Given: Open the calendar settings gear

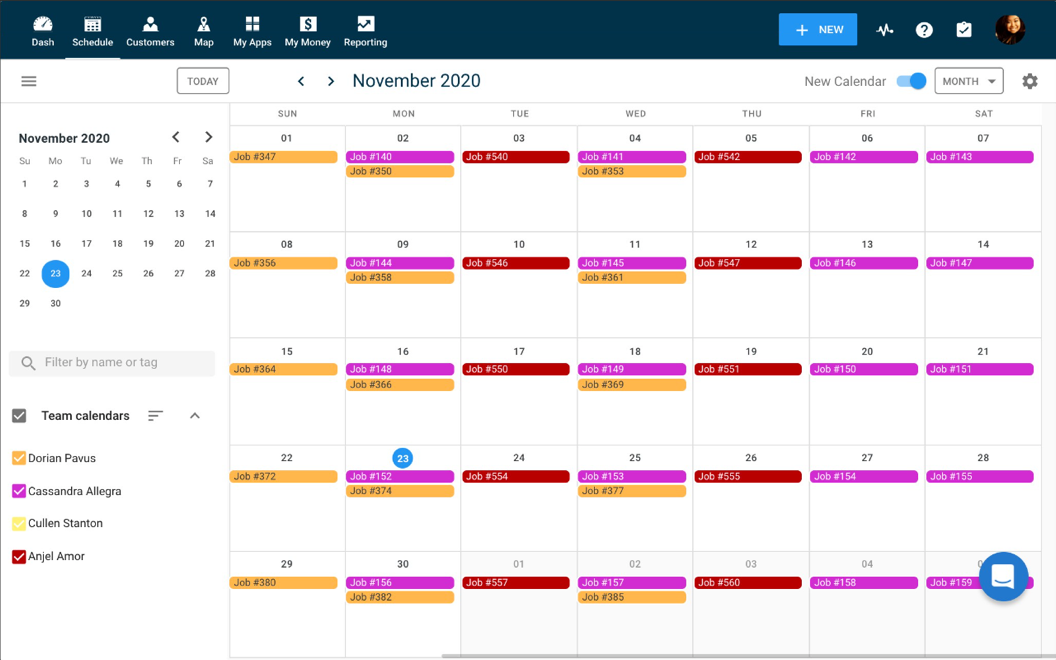Looking at the screenshot, I should [x=1029, y=81].
